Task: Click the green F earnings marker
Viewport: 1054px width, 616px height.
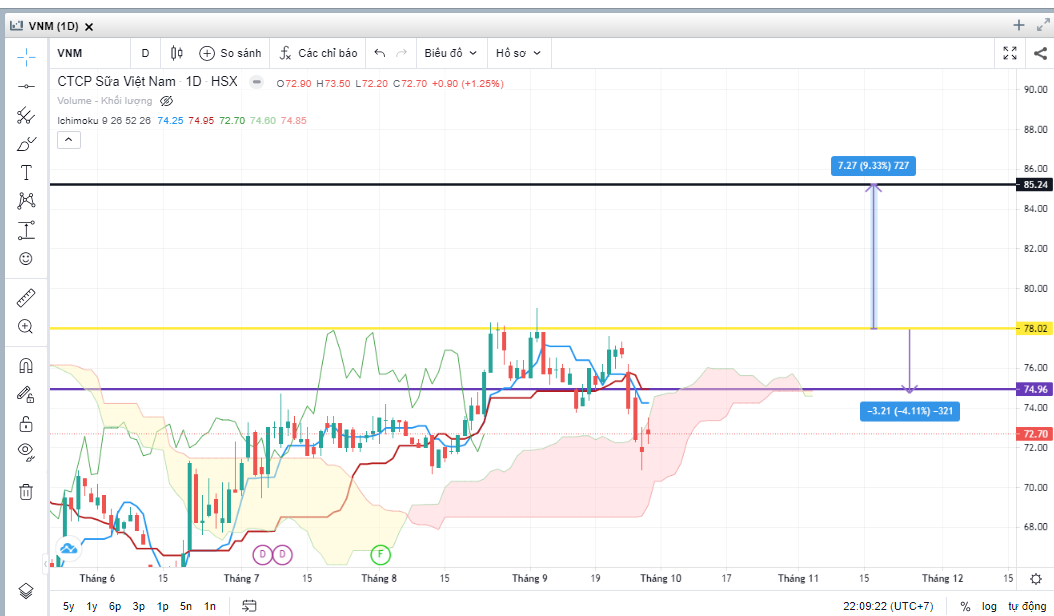Action: click(x=380, y=555)
